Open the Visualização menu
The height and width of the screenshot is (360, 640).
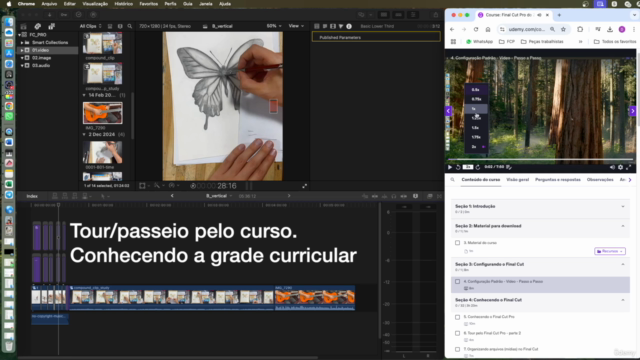click(x=95, y=4)
